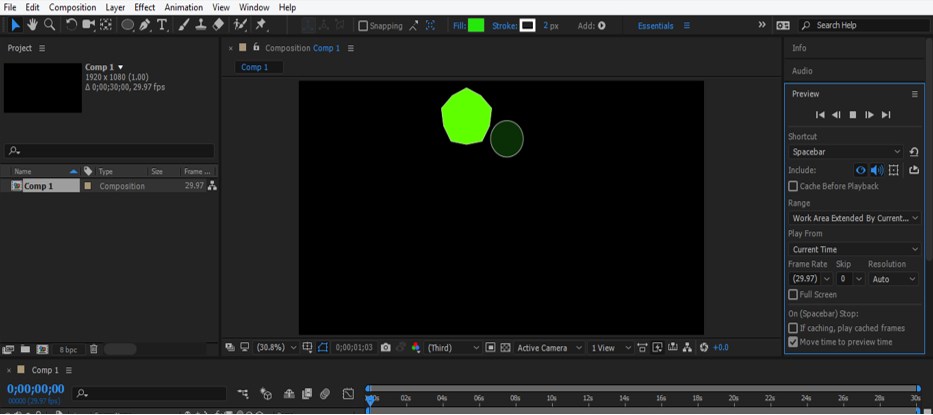
Task: Toggle the Transparency Grid button
Action: point(505,348)
